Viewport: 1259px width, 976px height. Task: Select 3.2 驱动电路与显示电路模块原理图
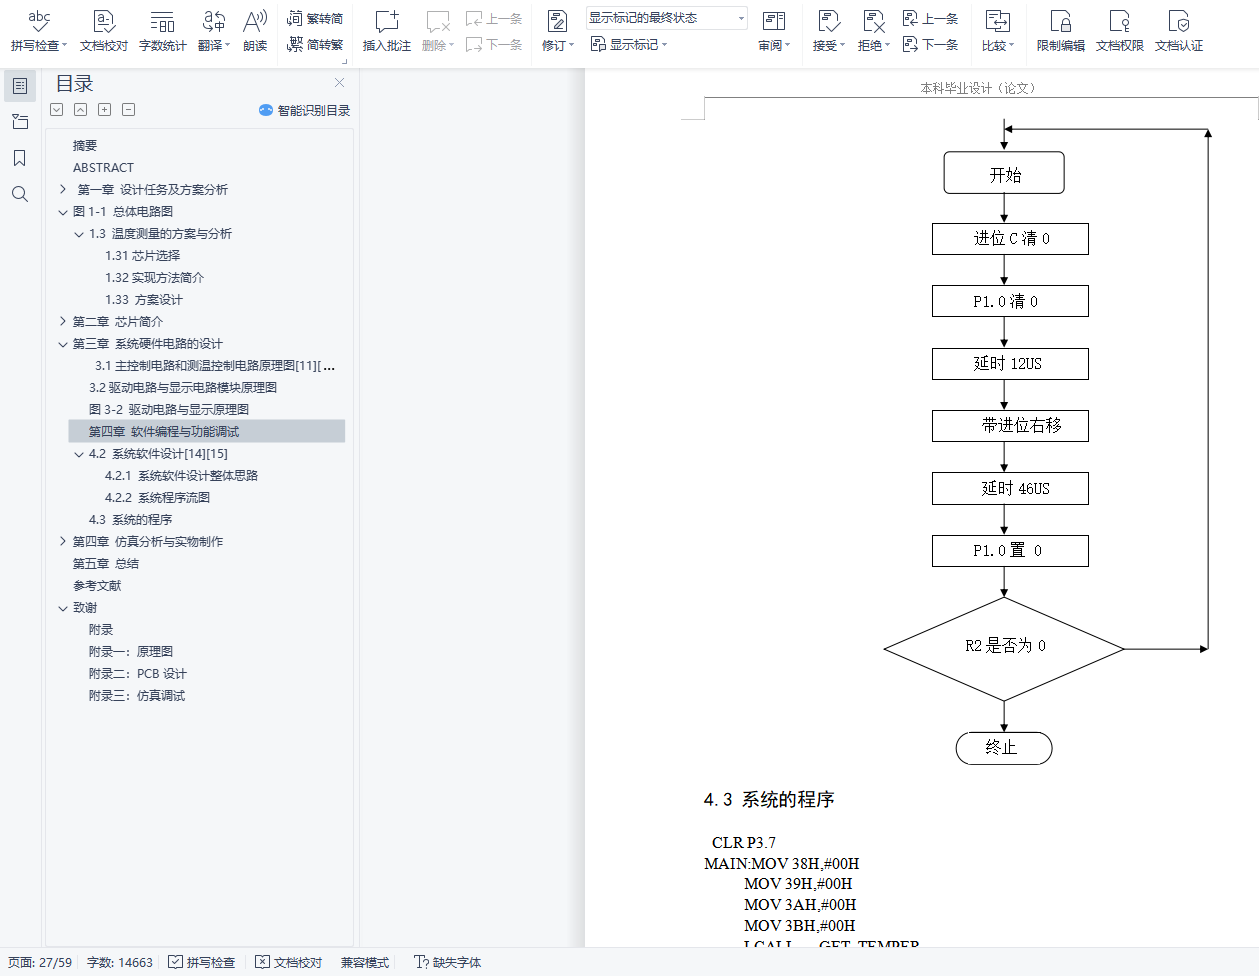[x=183, y=387]
